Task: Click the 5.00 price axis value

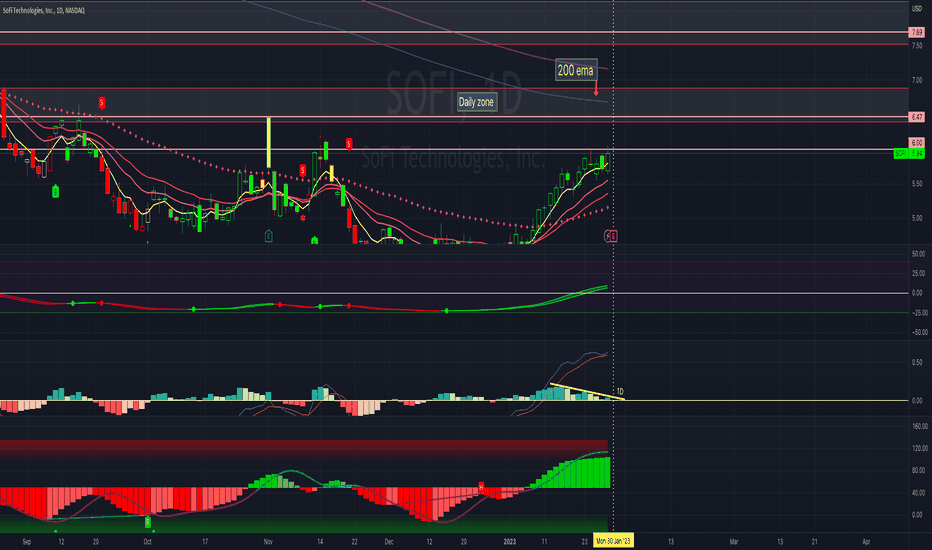Action: point(917,218)
